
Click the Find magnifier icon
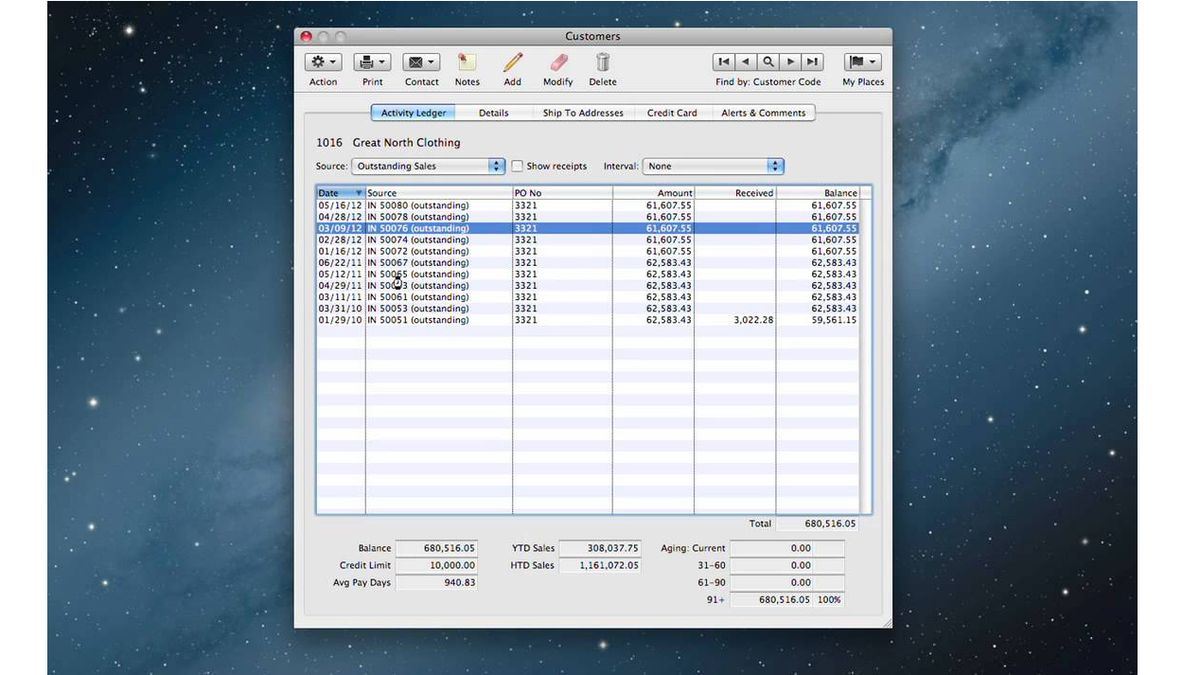767,61
